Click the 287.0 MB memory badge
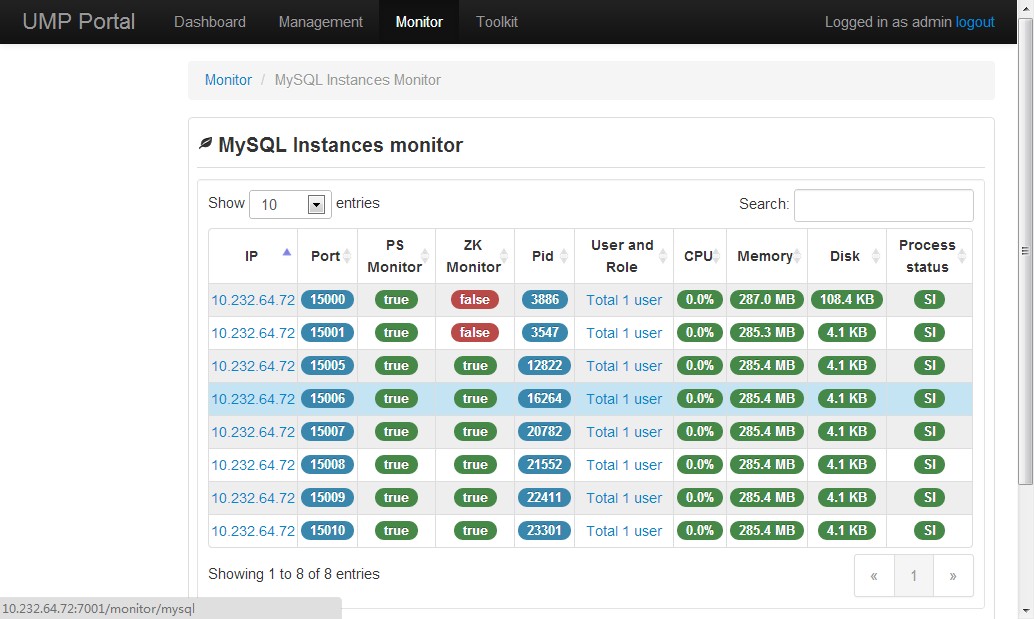 pos(767,299)
